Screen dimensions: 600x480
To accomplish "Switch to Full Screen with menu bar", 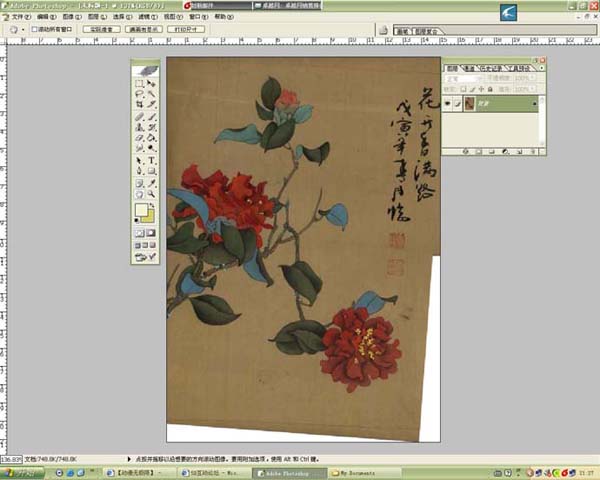I will pyautogui.click(x=145, y=245).
